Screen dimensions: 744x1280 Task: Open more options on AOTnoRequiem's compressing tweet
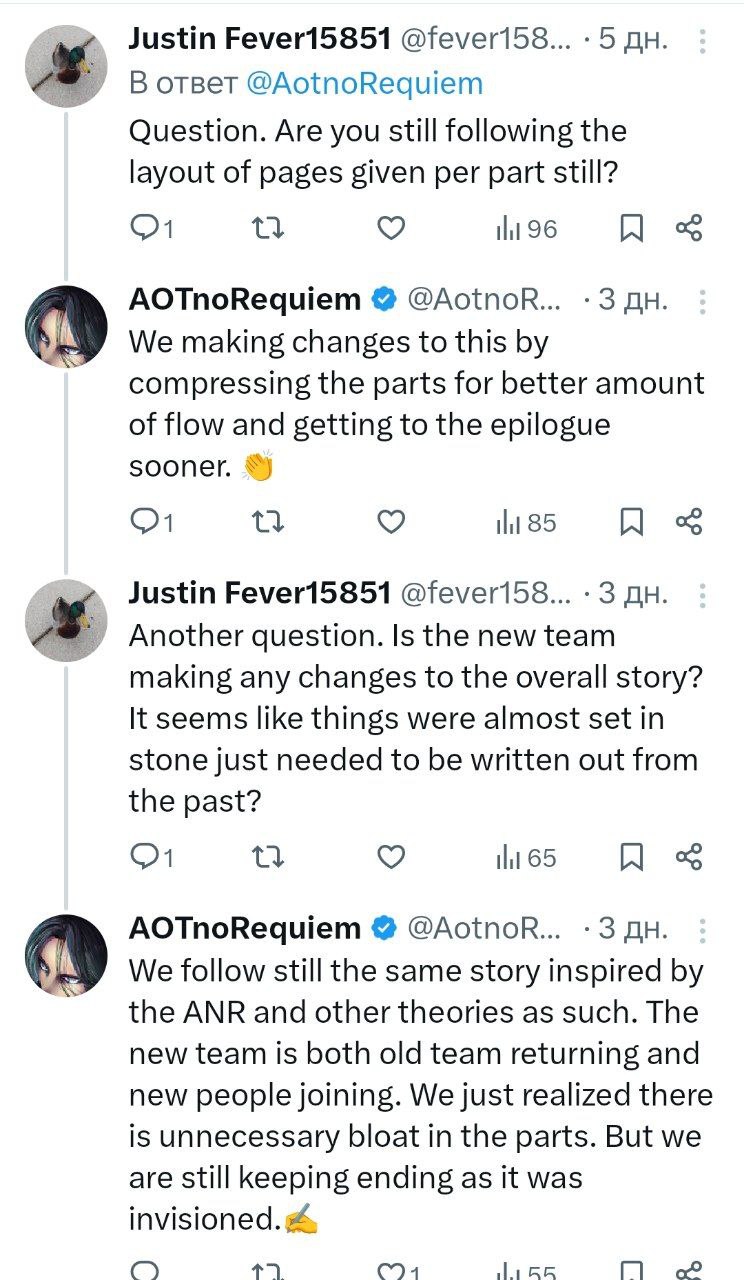click(x=703, y=300)
